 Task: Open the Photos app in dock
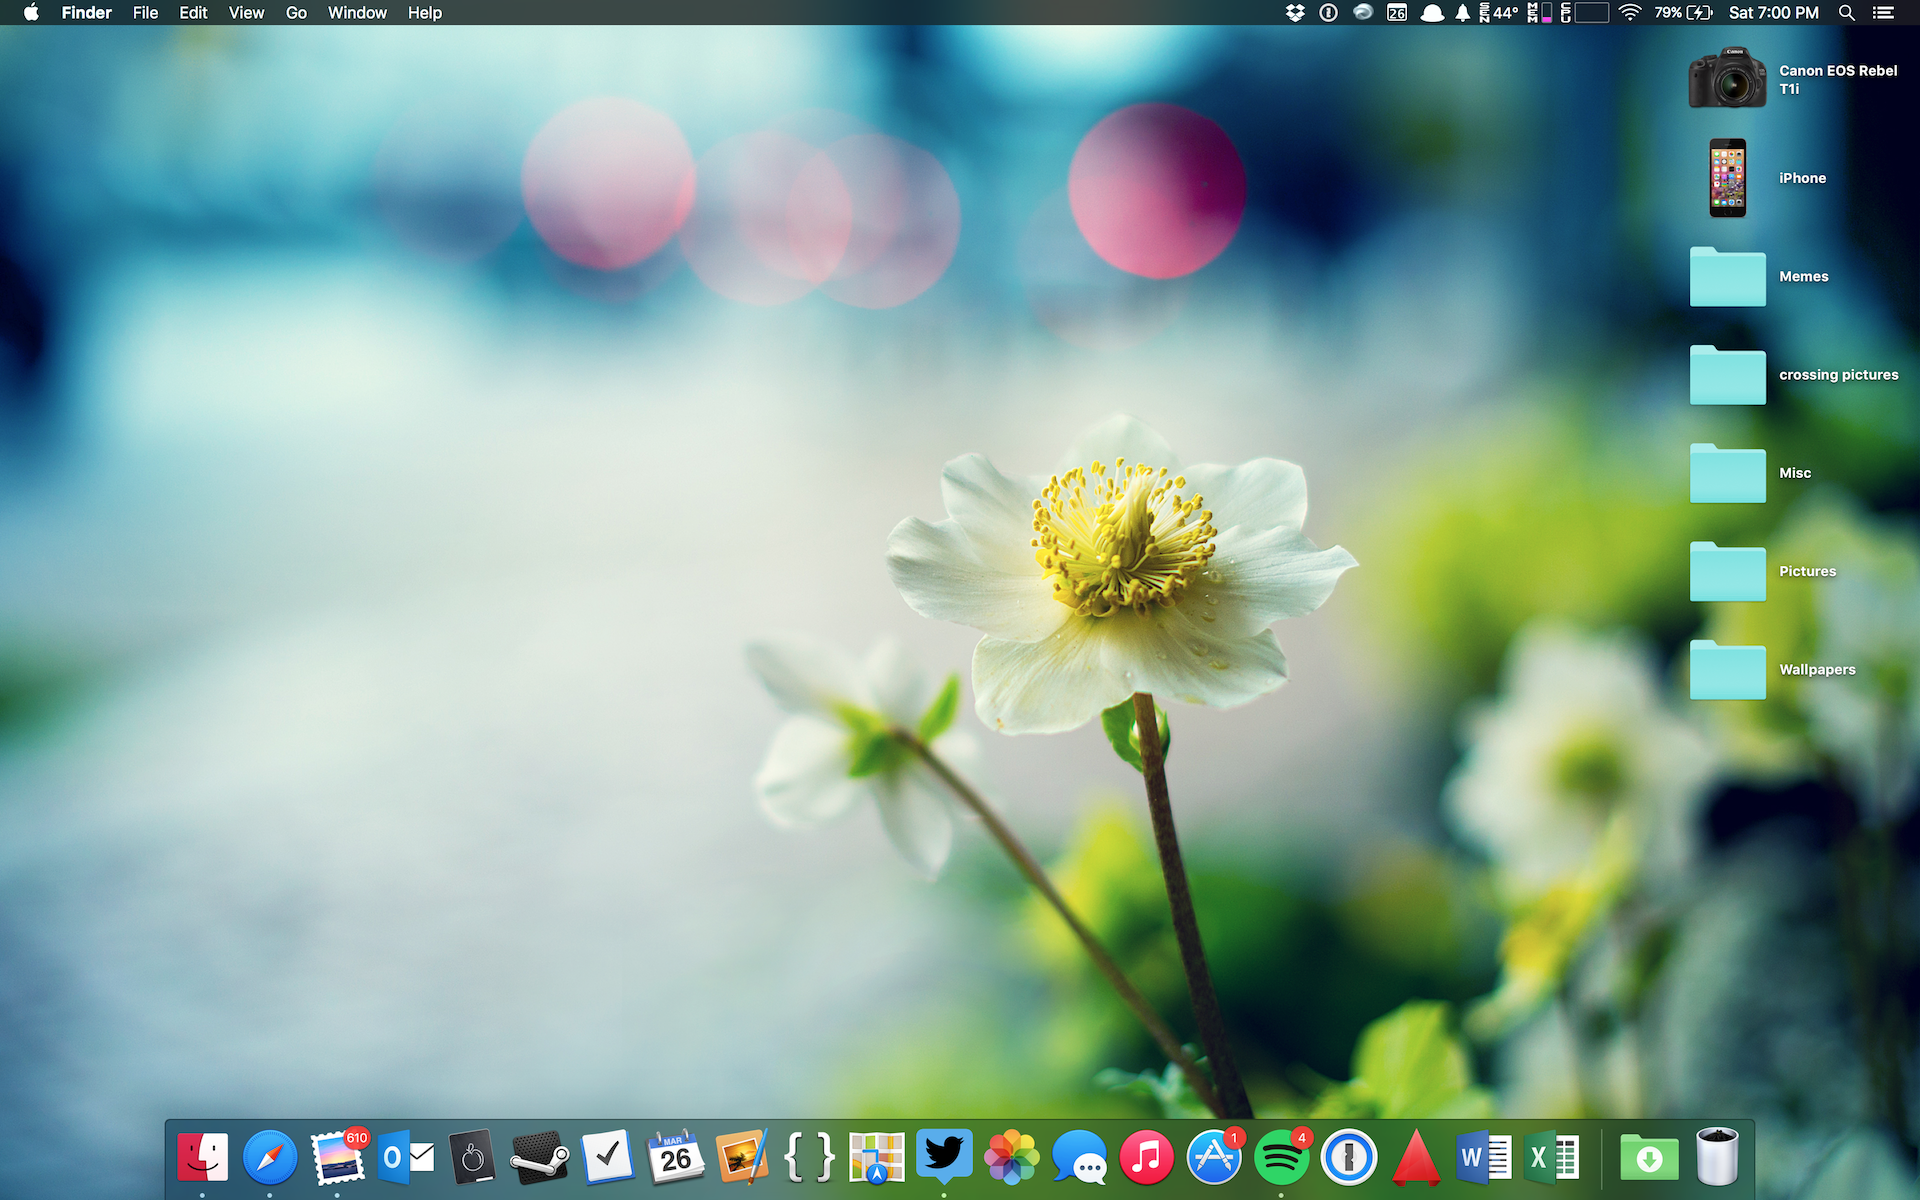(x=1011, y=1158)
